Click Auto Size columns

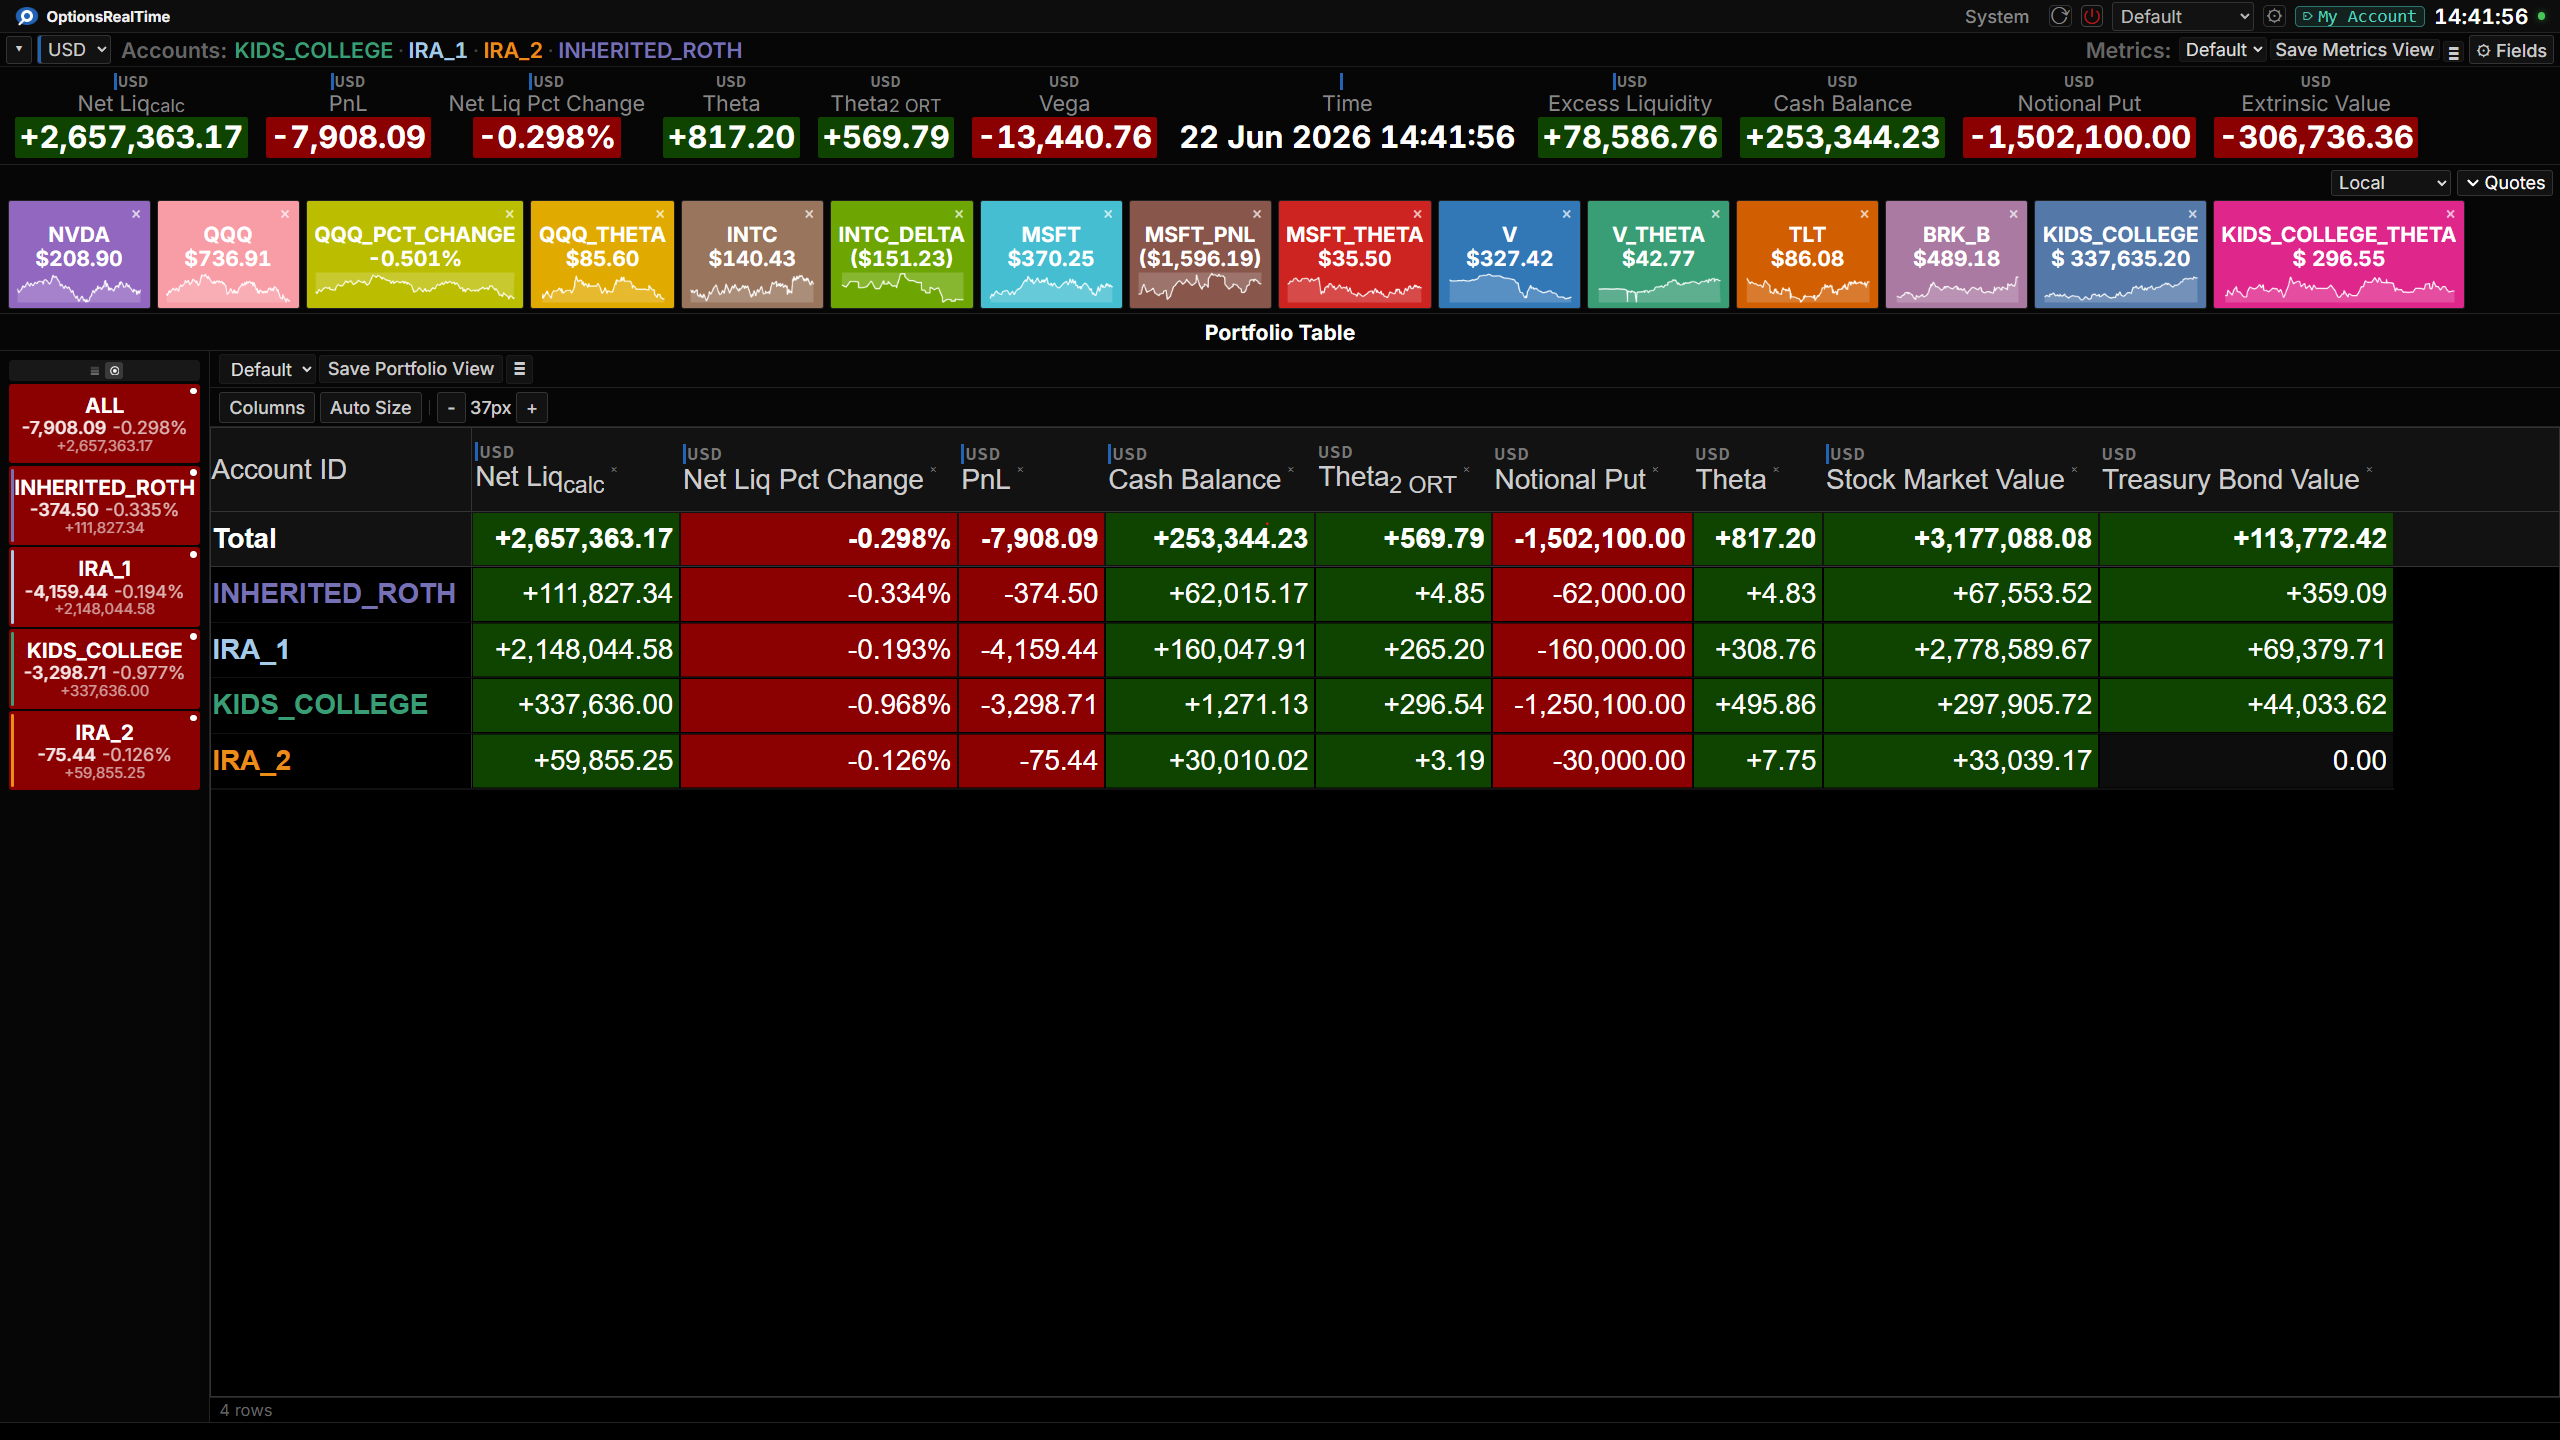pyautogui.click(x=370, y=408)
